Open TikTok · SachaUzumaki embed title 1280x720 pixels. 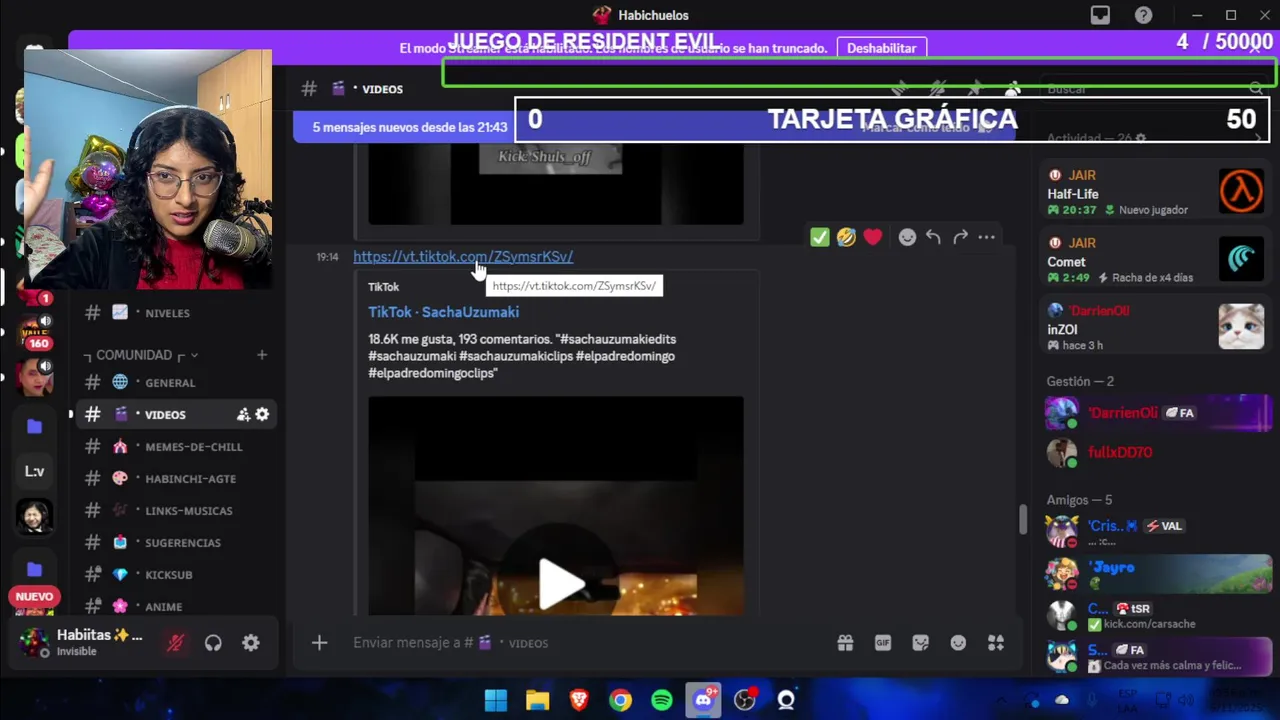[443, 312]
